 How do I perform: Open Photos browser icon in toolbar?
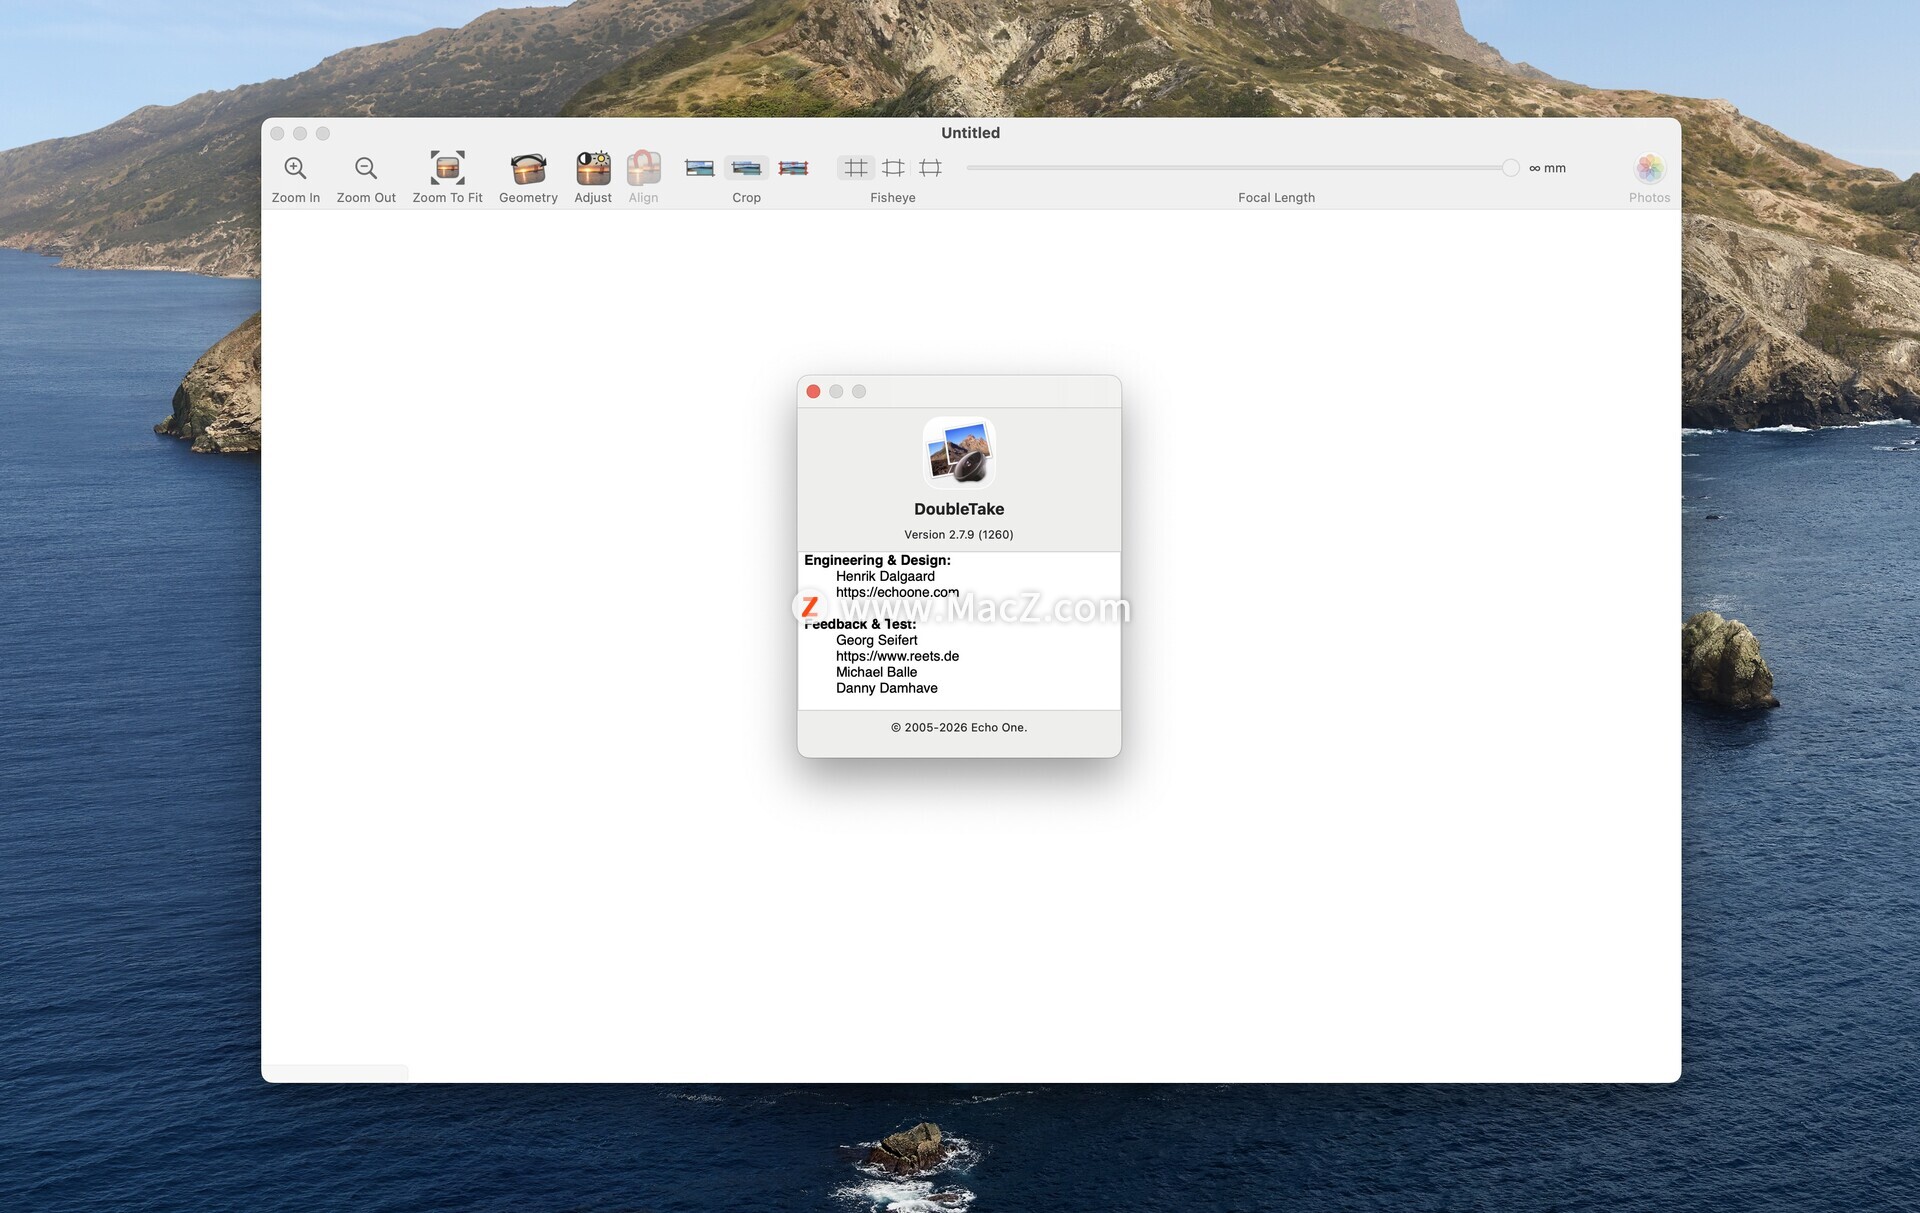[x=1649, y=168]
